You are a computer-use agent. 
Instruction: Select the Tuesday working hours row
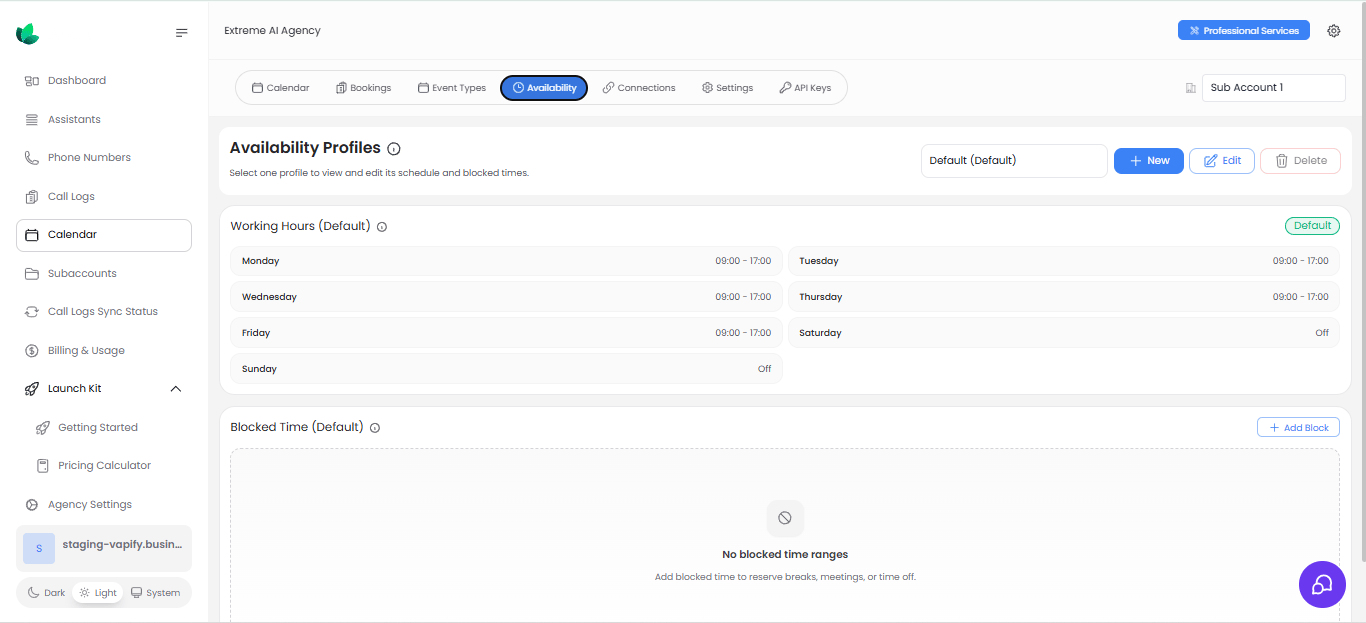1064,261
